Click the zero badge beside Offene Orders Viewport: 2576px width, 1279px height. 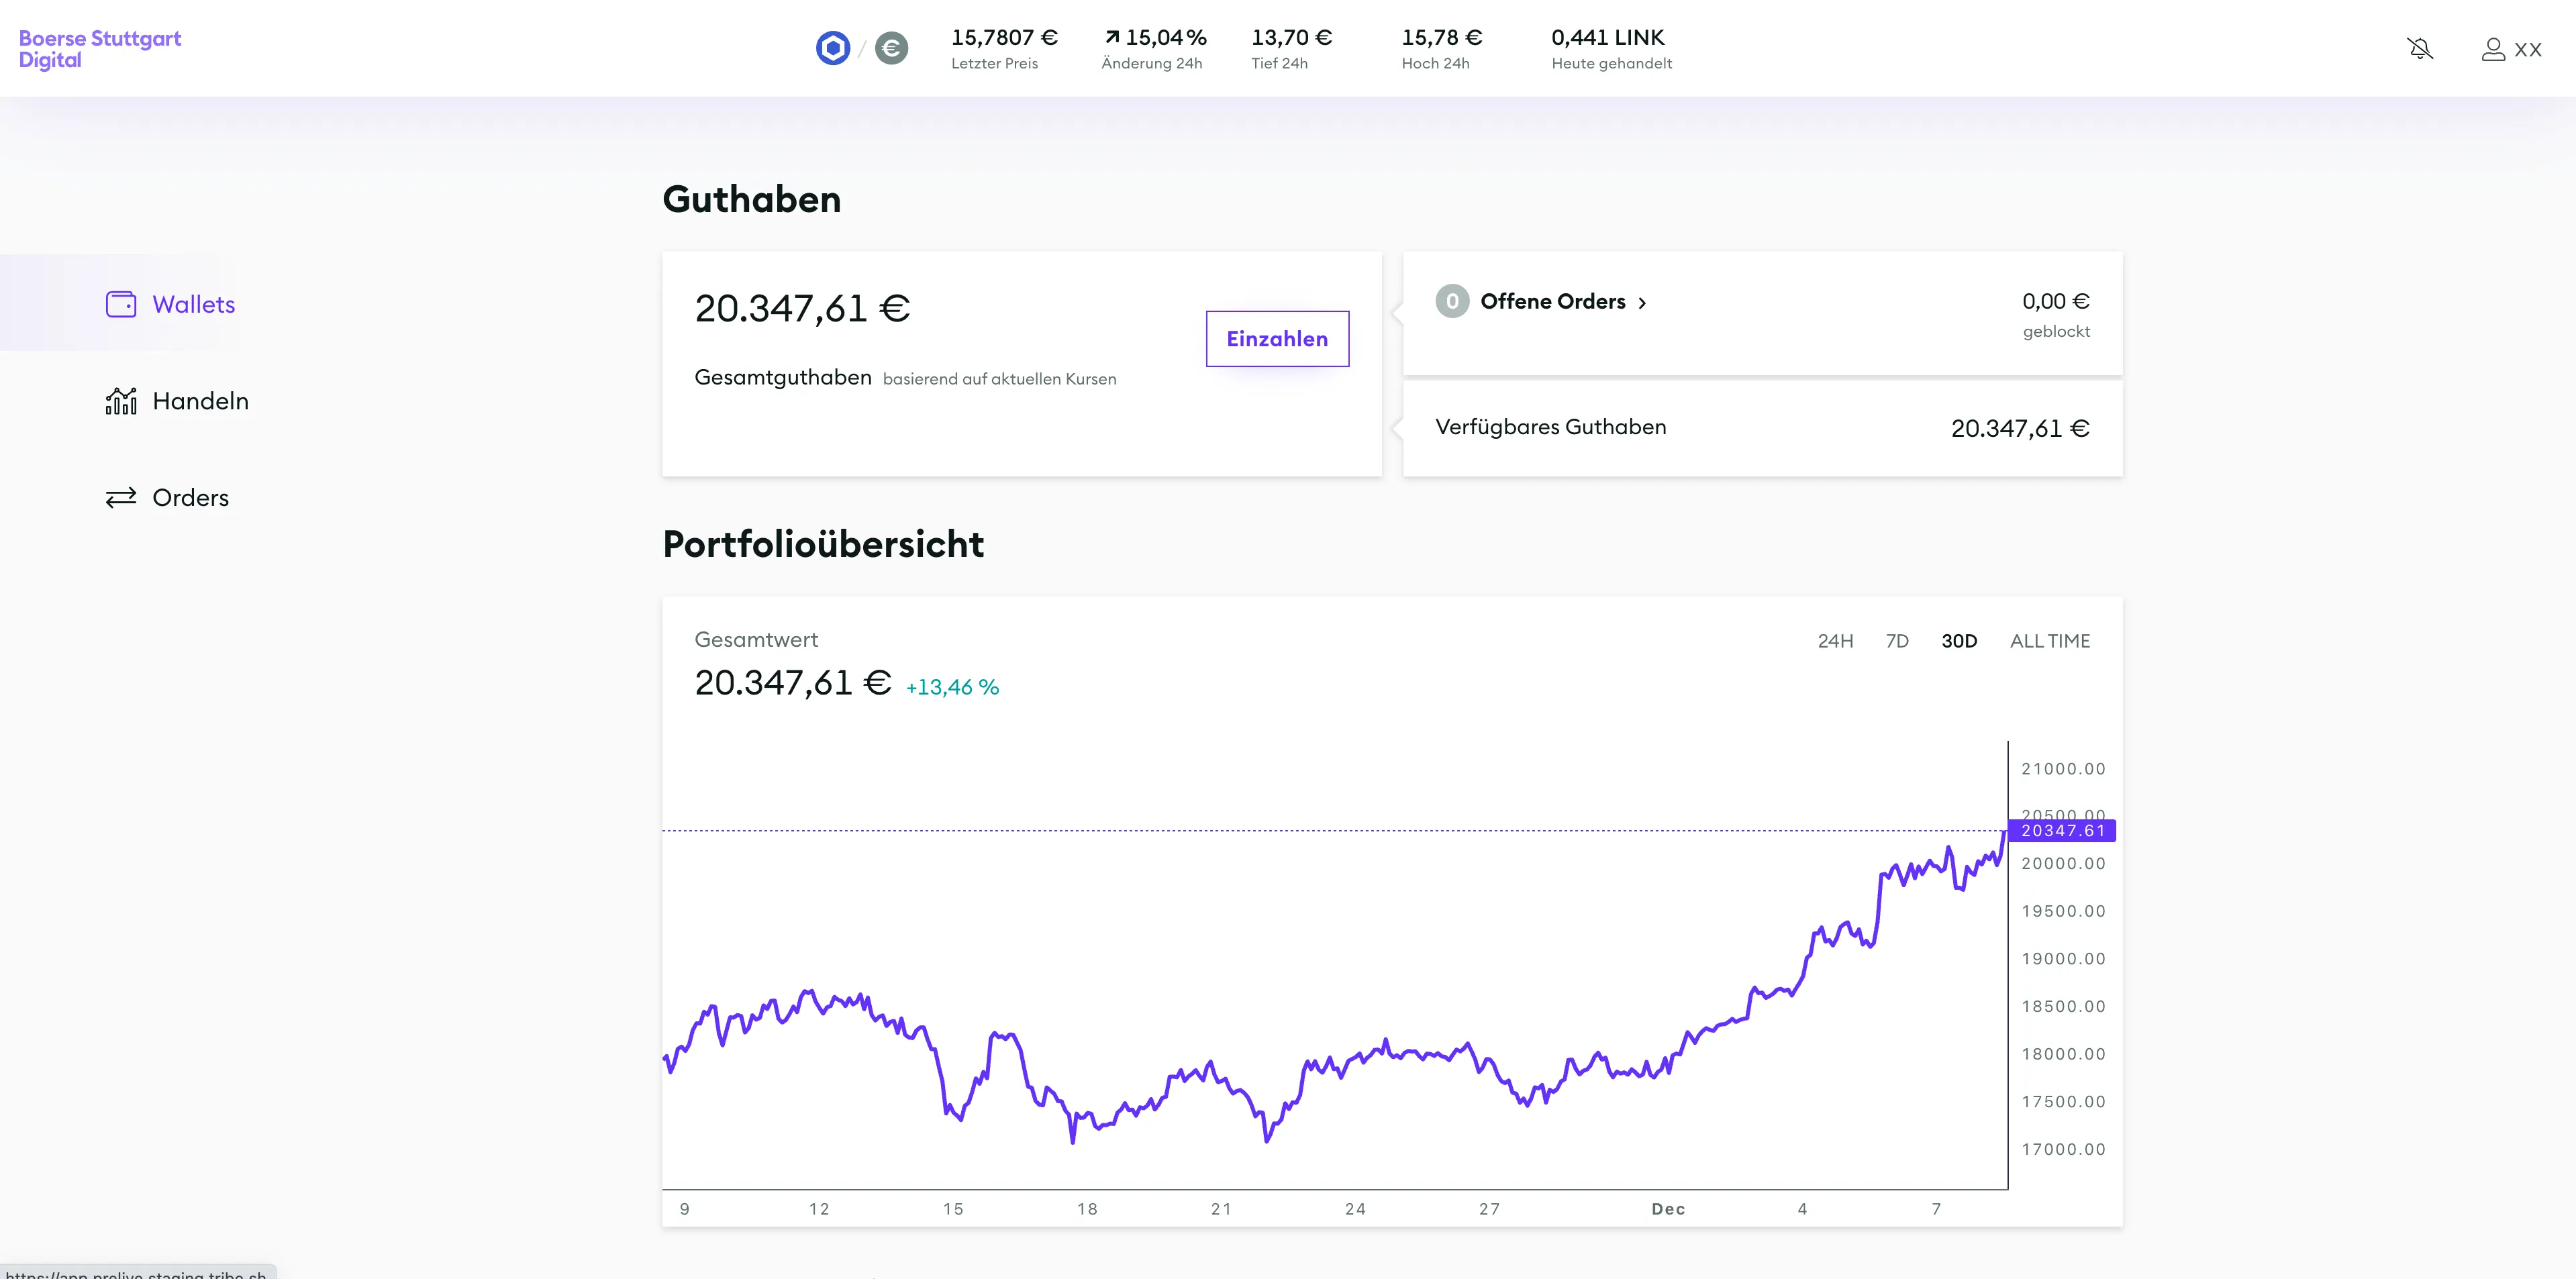[1452, 301]
